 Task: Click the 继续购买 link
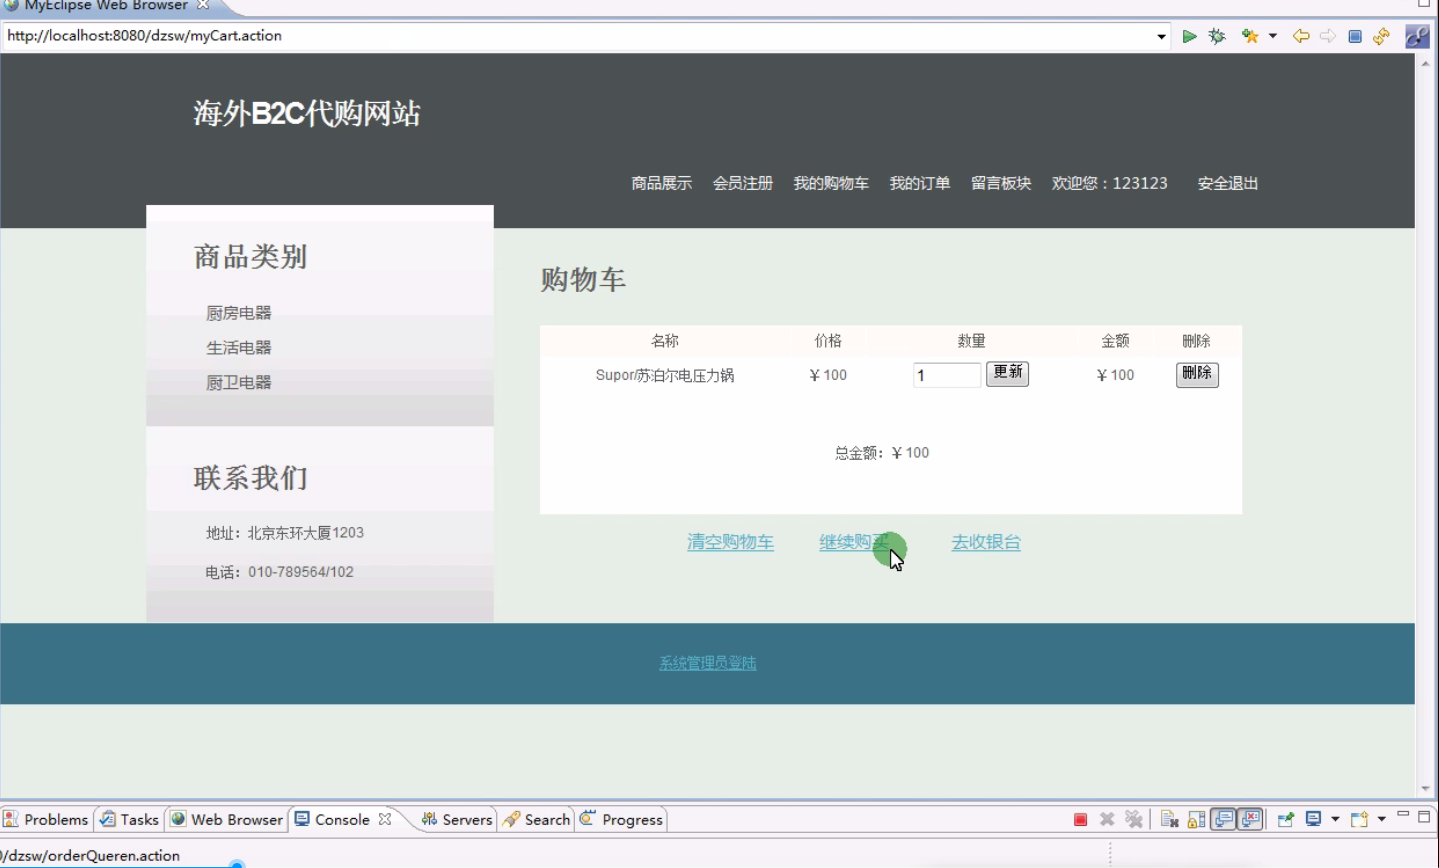[854, 542]
